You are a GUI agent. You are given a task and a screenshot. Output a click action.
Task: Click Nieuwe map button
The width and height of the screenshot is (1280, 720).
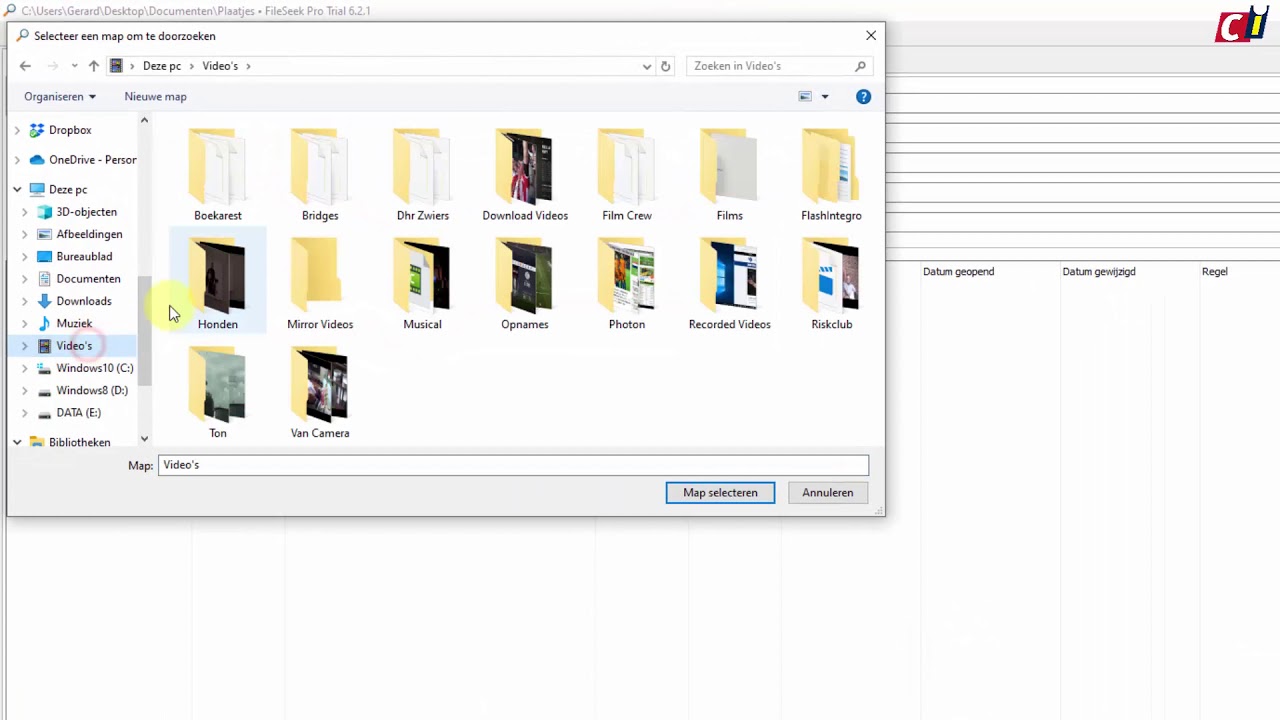click(155, 97)
